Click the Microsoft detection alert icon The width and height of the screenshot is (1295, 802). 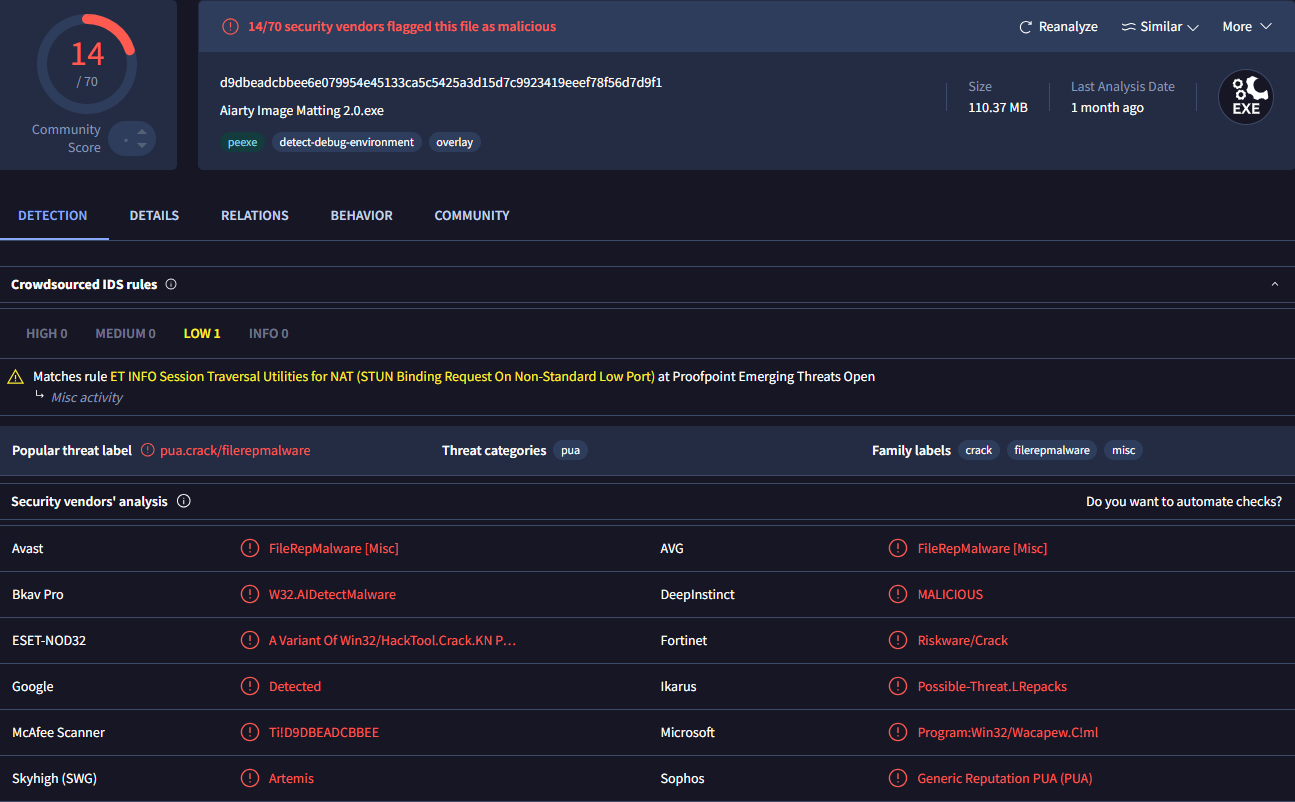898,732
